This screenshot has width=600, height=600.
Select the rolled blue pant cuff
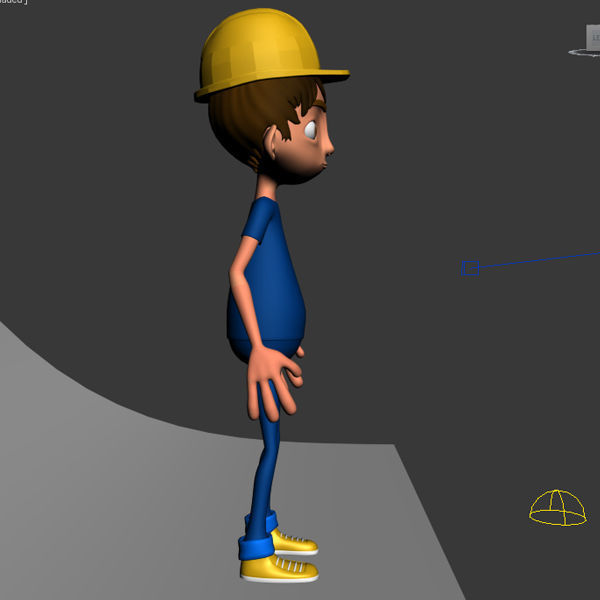click(x=256, y=548)
